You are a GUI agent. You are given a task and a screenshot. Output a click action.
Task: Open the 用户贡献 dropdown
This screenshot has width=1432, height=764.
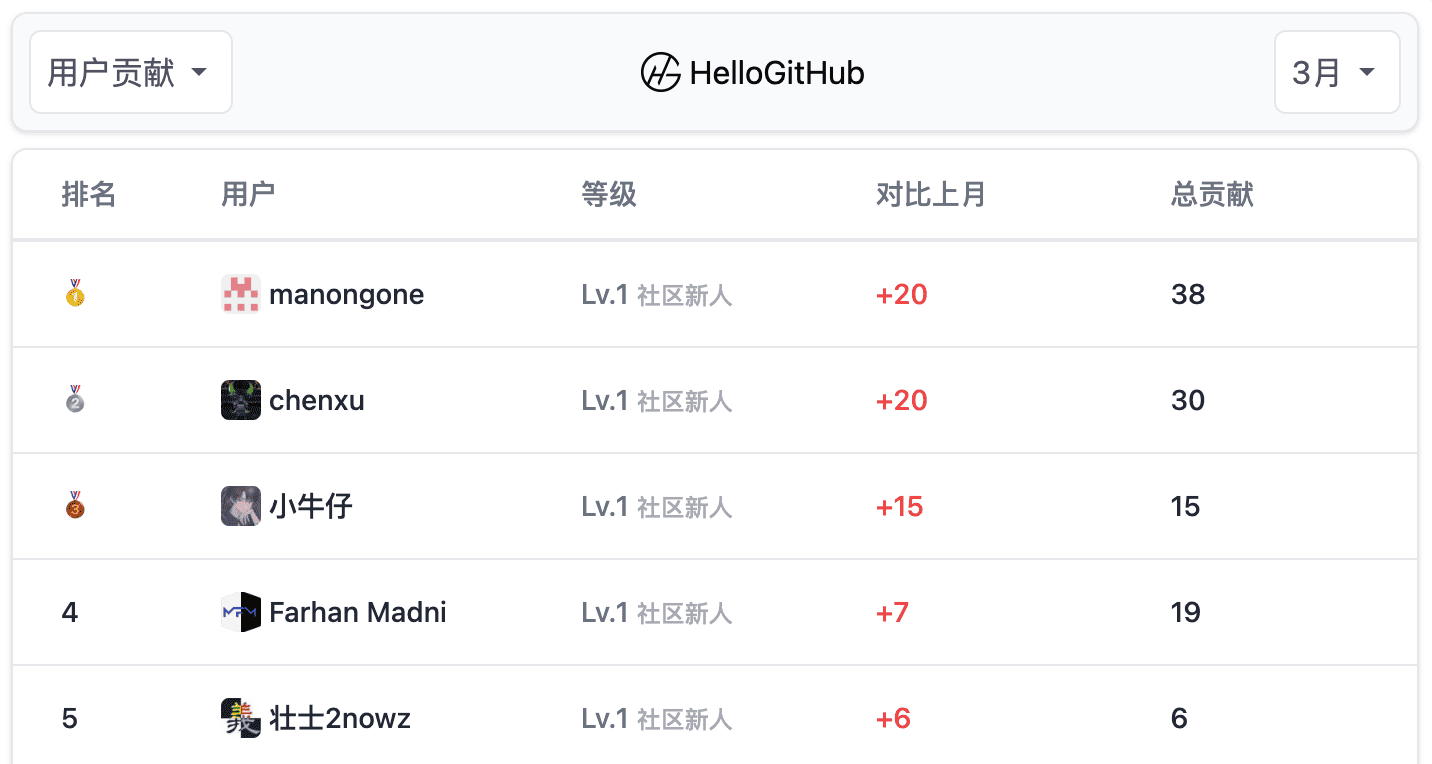(131, 72)
